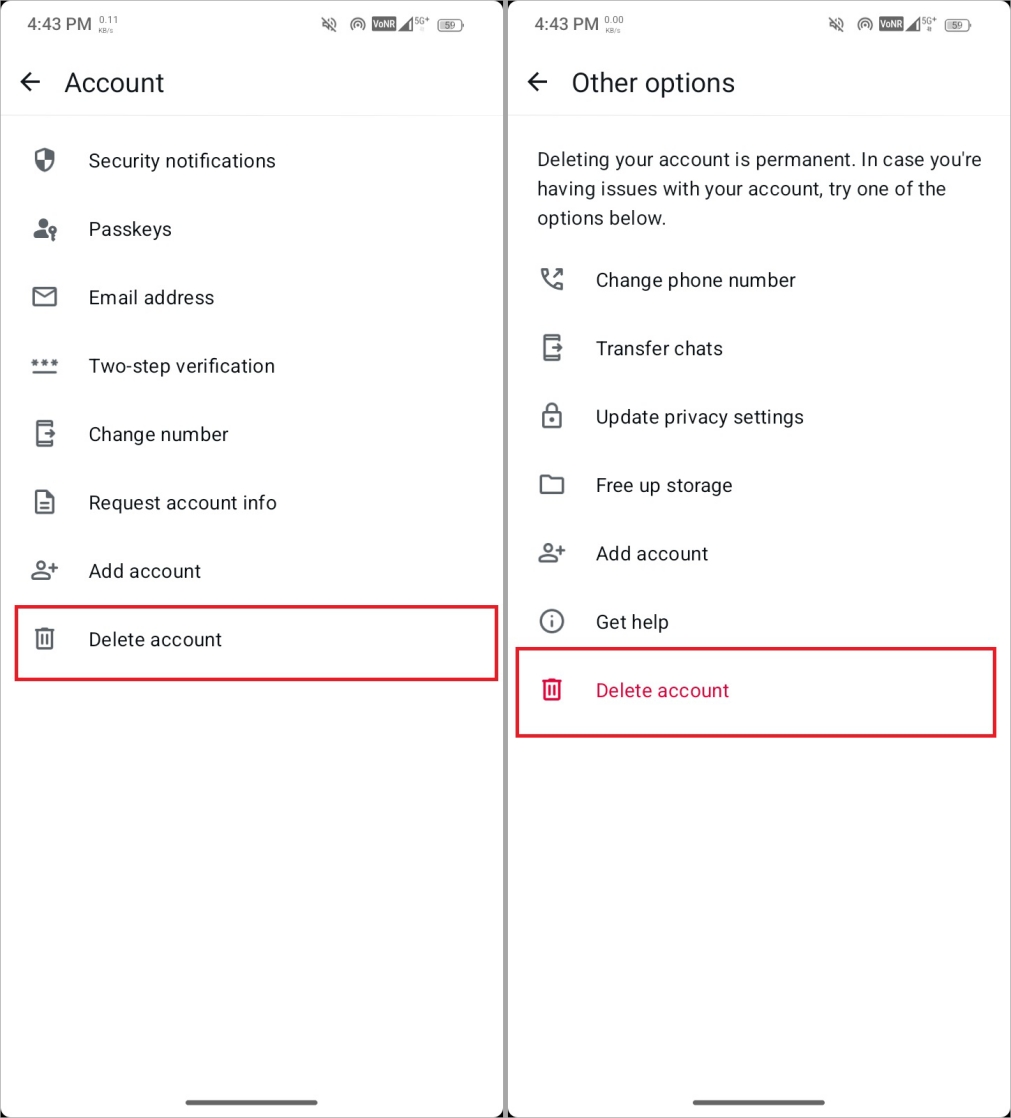Tap the red Delete account trash icon
The image size is (1011, 1118).
coord(551,690)
